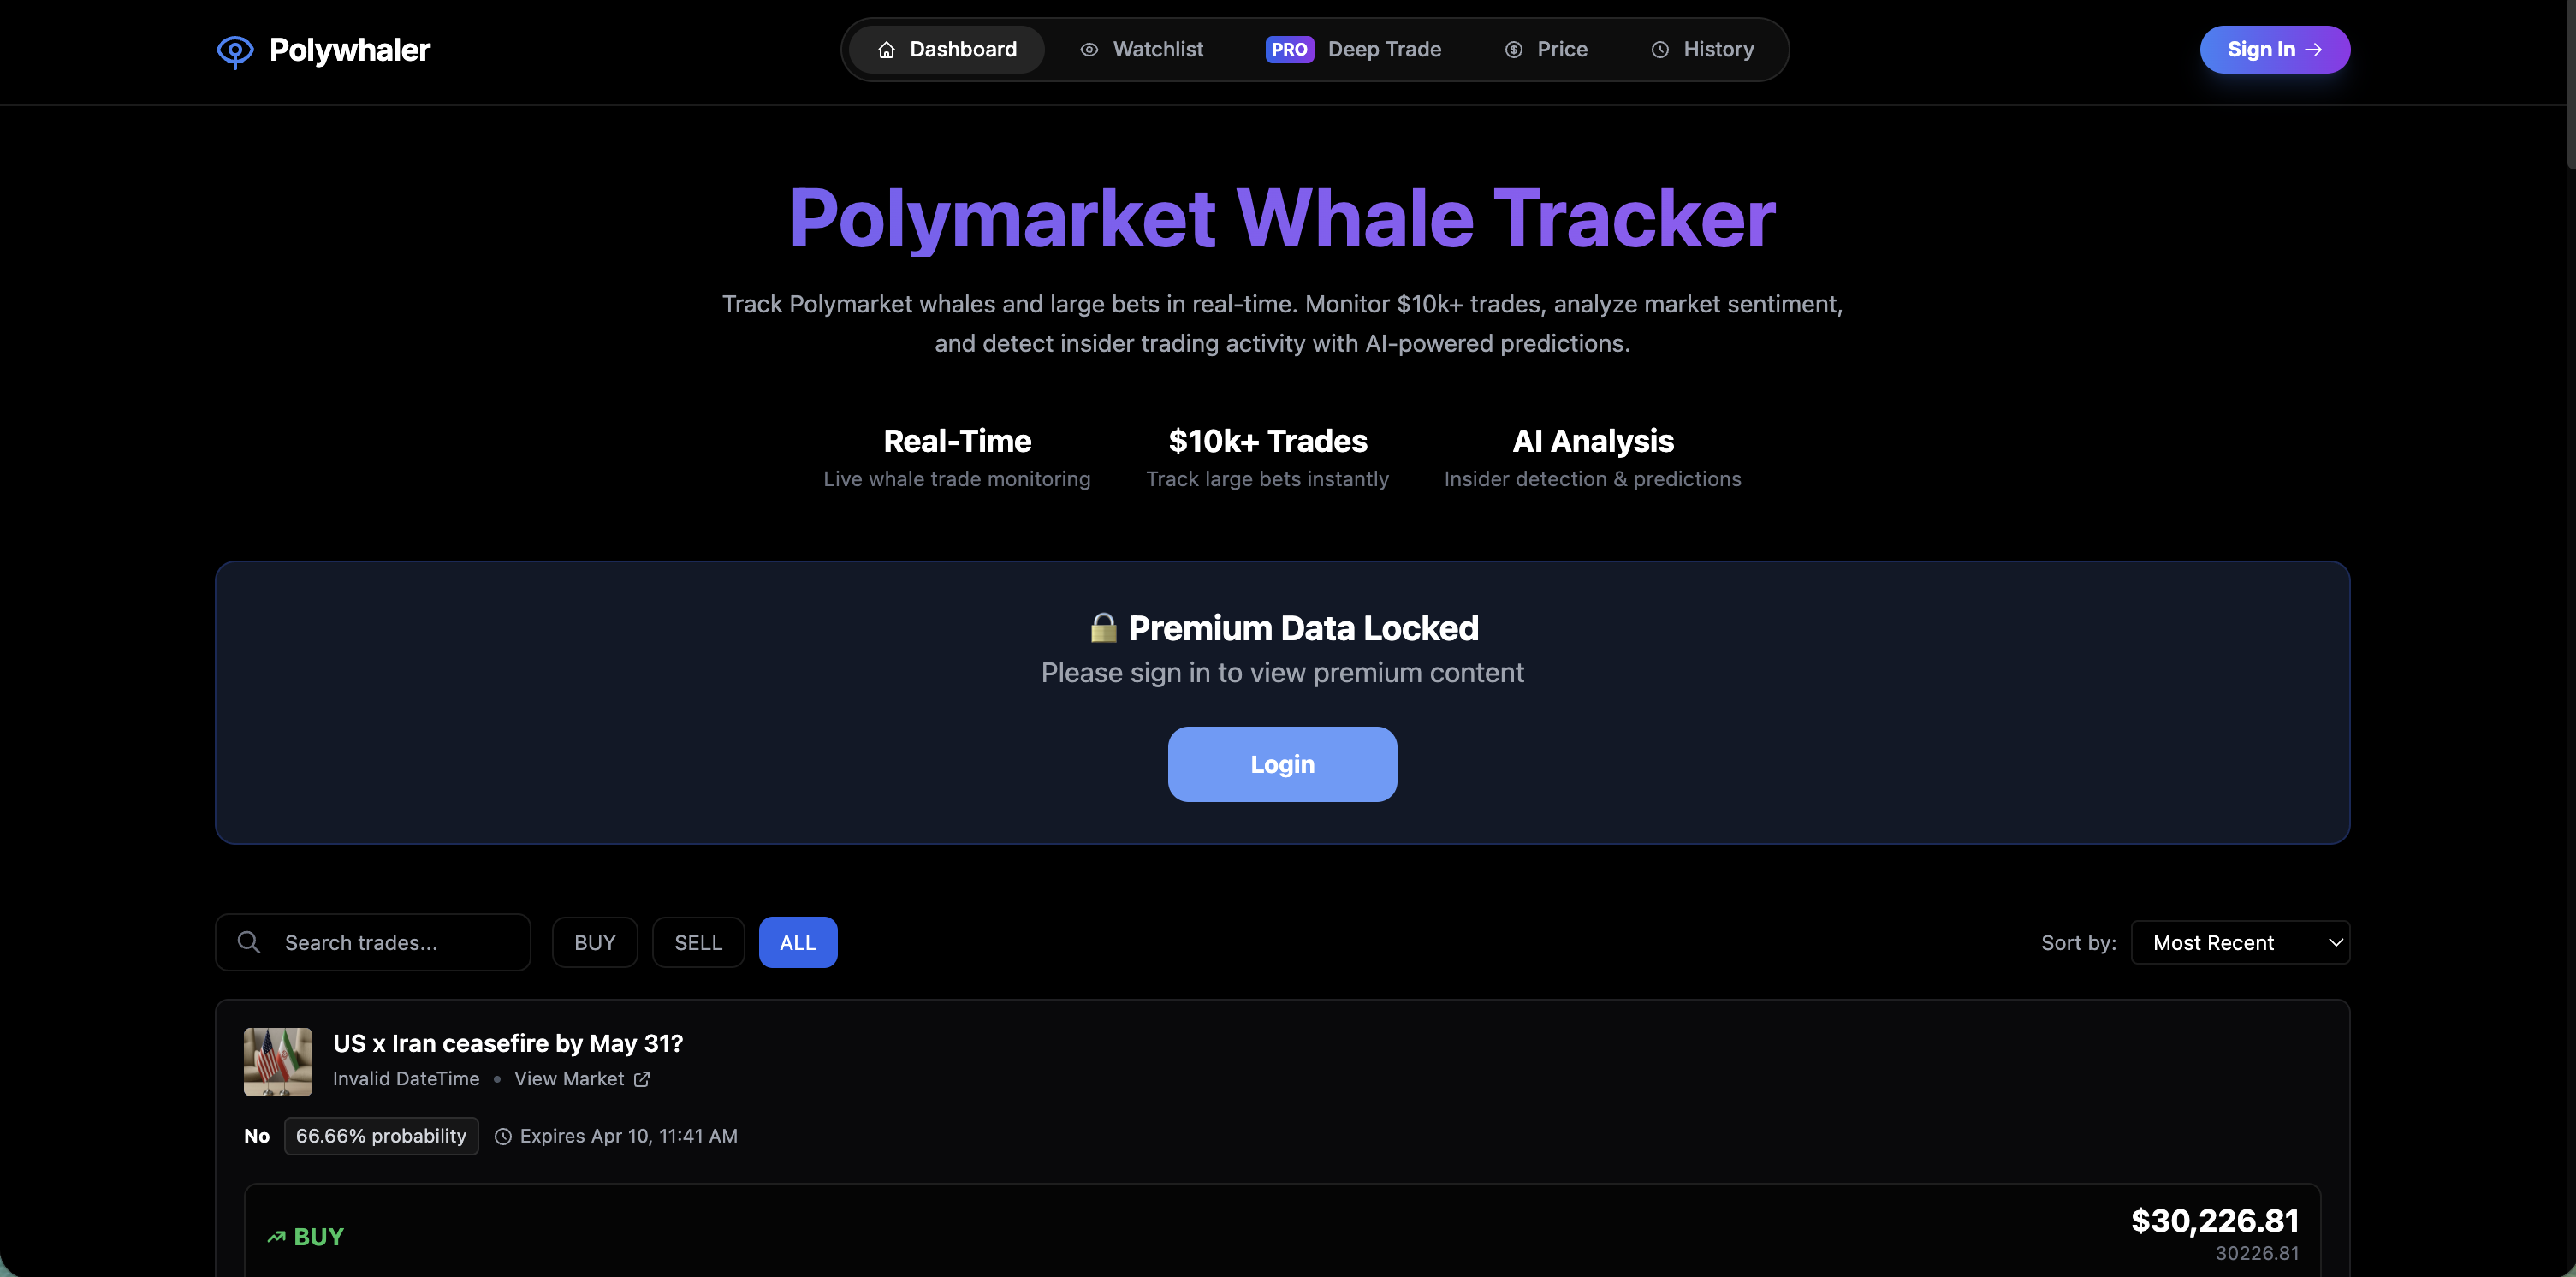The width and height of the screenshot is (2576, 1277).
Task: Click the Polywhaler eye logo icon
Action: [235, 51]
